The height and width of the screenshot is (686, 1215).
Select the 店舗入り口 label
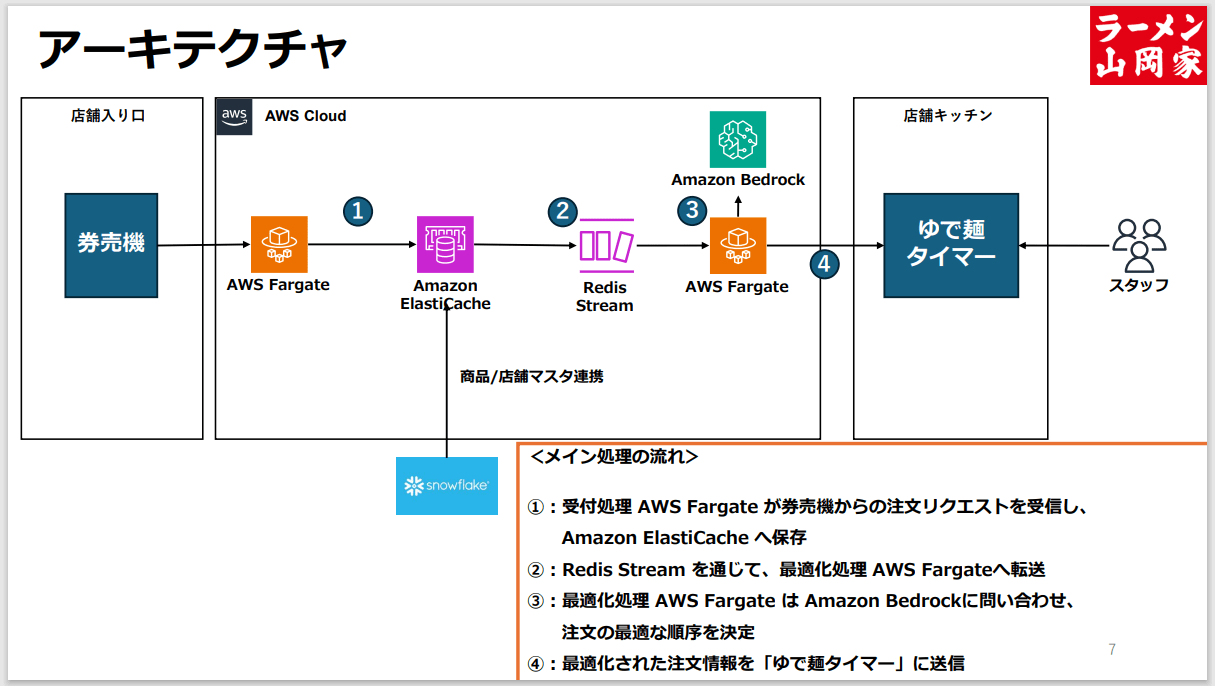point(108,116)
